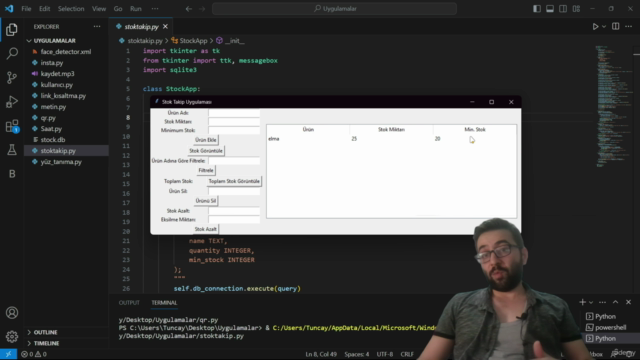Open the B extension icon in activity bar
640x360 pixels.
pos(12,174)
